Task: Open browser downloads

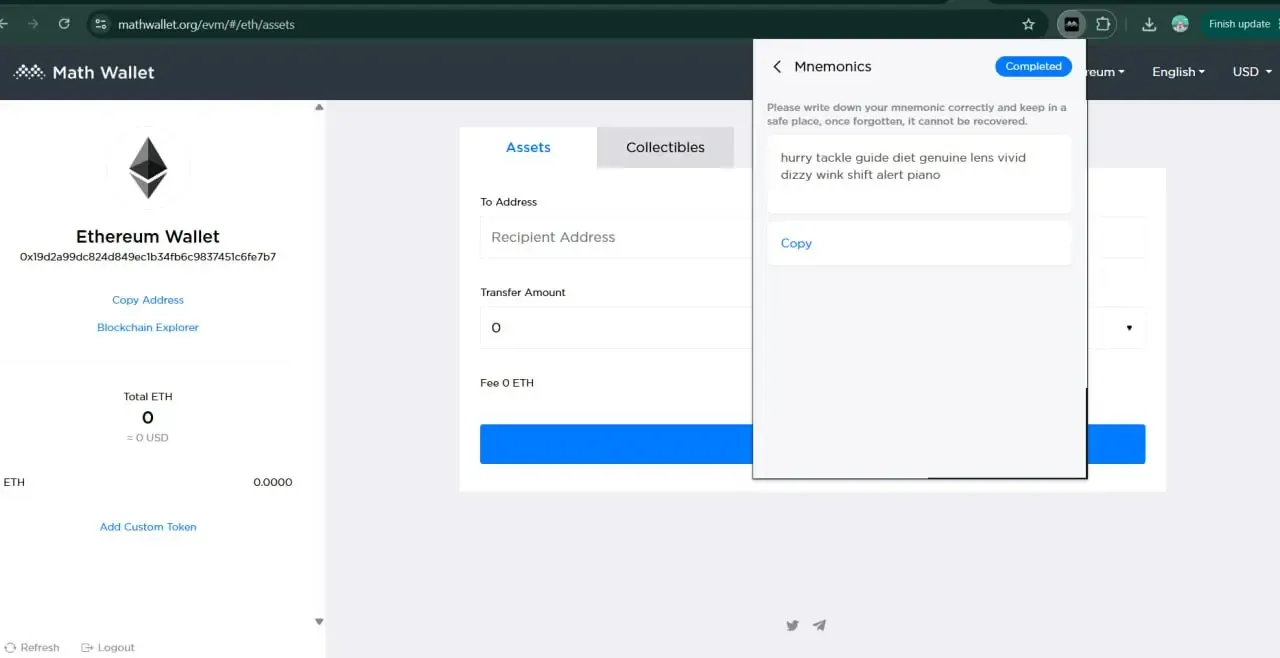Action: (1149, 24)
